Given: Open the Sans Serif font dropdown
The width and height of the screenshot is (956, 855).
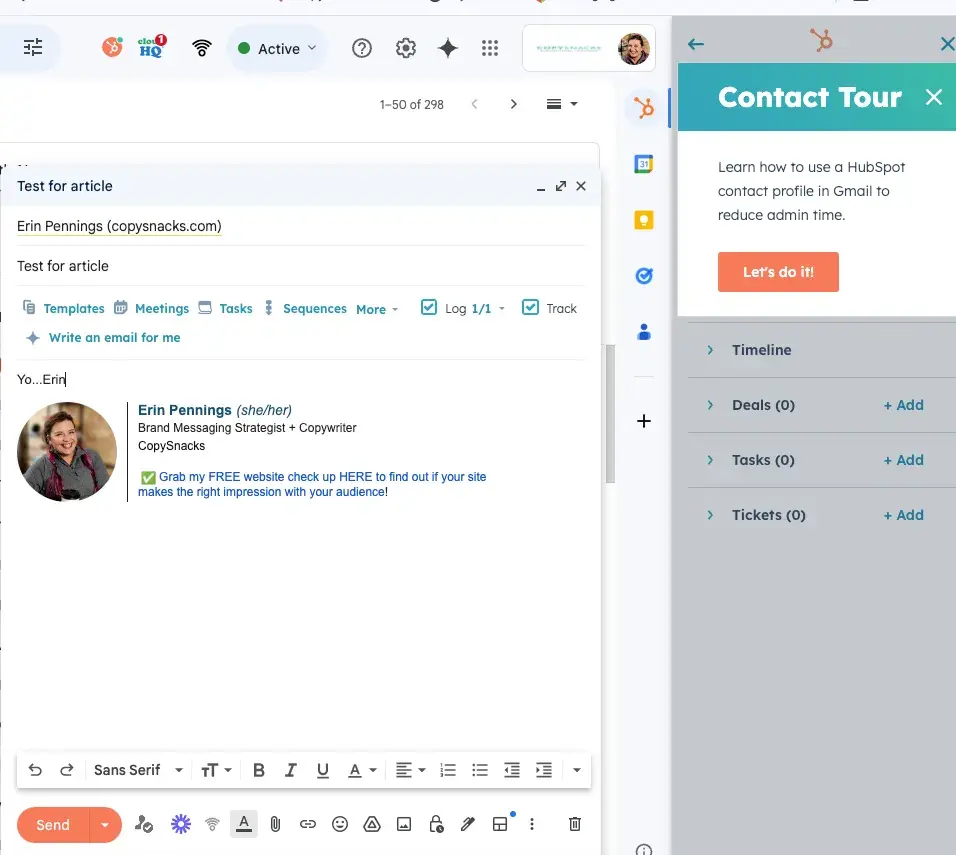Looking at the screenshot, I should coord(138,770).
